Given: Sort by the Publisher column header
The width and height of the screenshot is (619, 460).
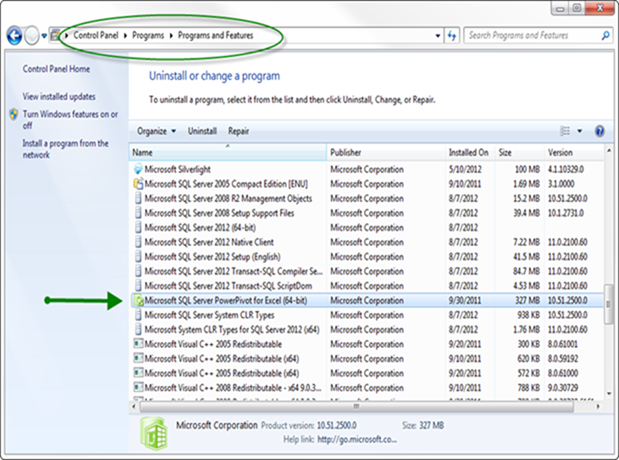Looking at the screenshot, I should [x=386, y=152].
